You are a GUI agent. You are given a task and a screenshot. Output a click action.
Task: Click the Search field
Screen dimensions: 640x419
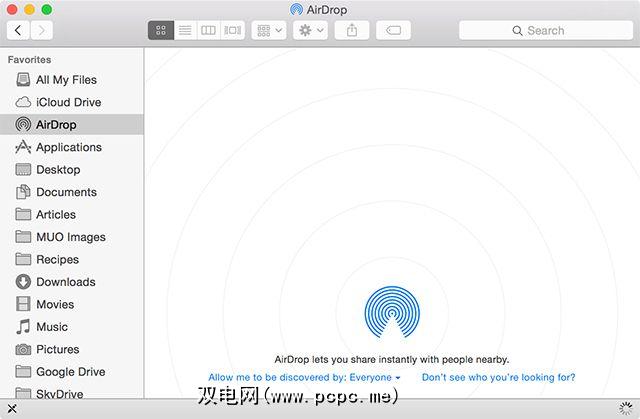click(546, 30)
